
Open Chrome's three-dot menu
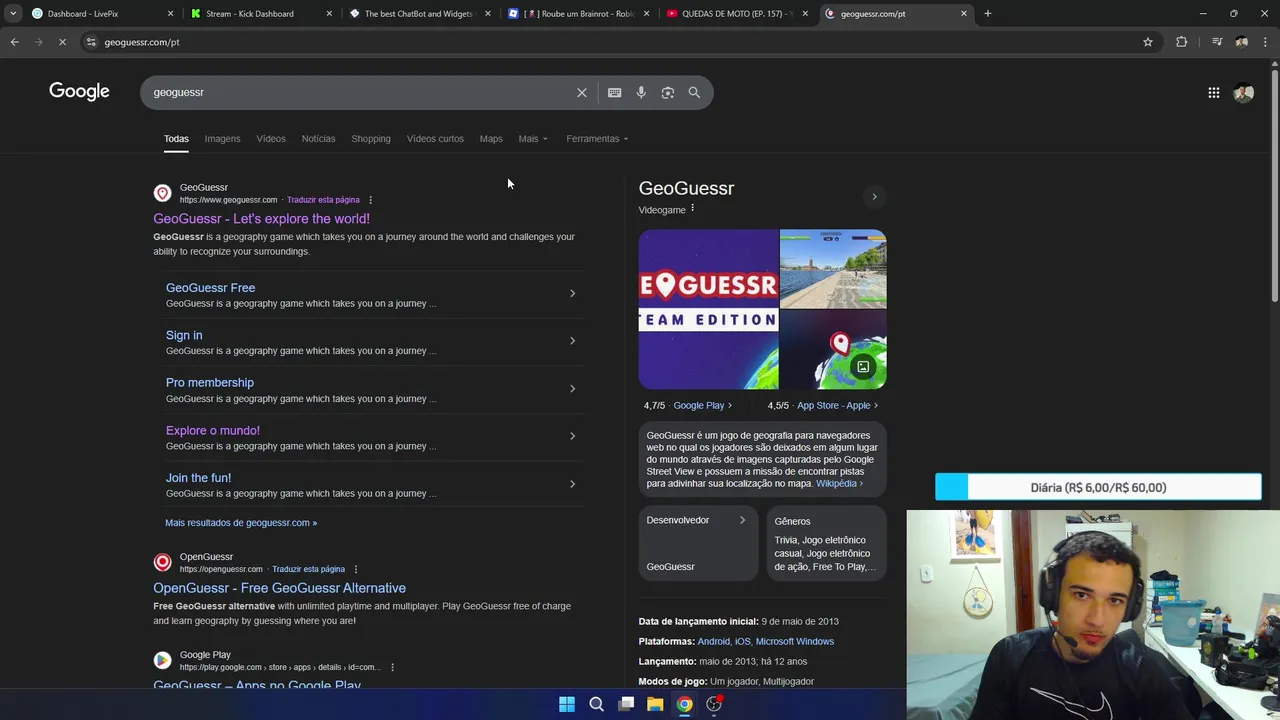[x=1266, y=42]
